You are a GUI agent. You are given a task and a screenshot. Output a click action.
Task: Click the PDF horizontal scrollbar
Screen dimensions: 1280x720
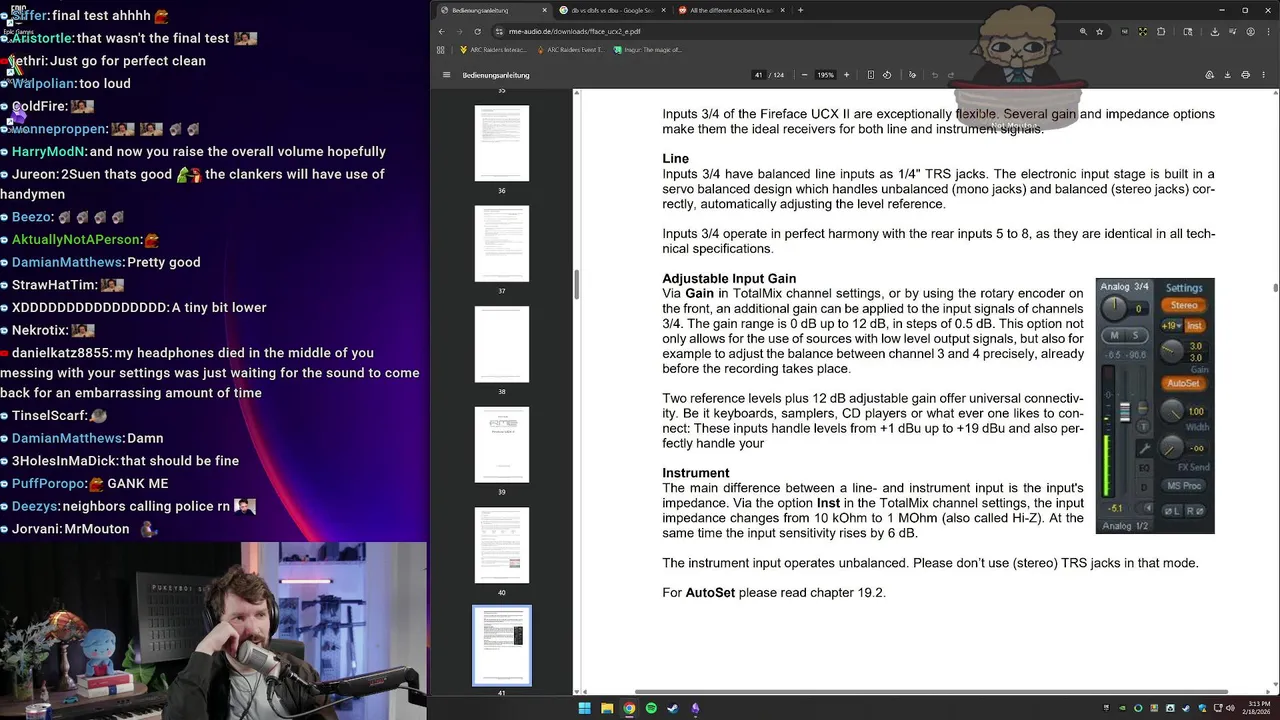(931, 691)
